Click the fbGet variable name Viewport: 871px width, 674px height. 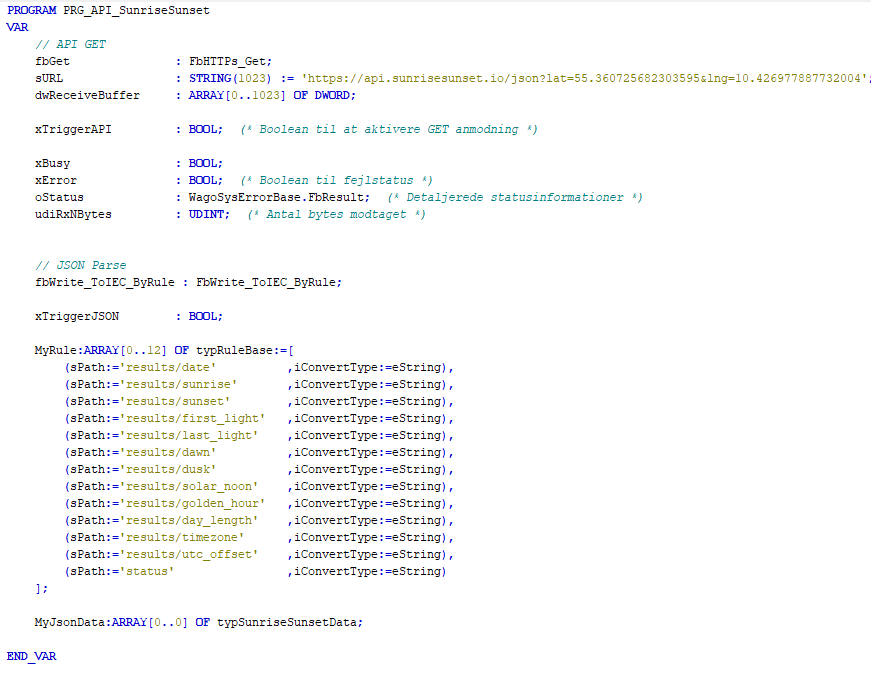[x=52, y=61]
